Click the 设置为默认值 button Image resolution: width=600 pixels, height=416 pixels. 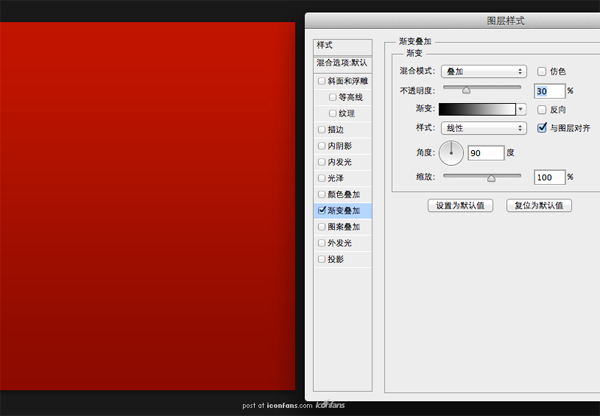coord(460,206)
